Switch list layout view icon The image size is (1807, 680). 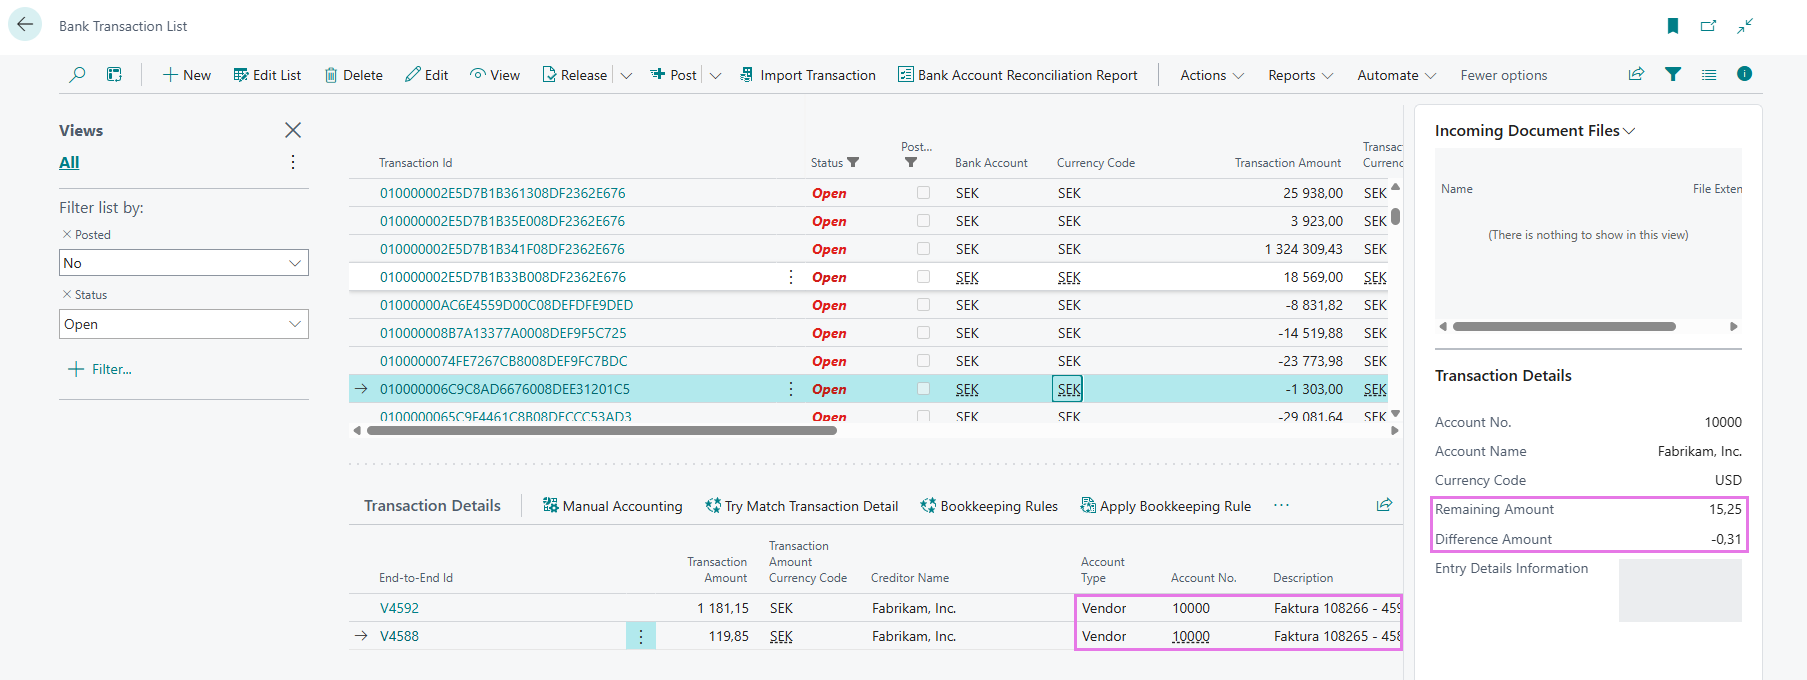[1709, 74]
